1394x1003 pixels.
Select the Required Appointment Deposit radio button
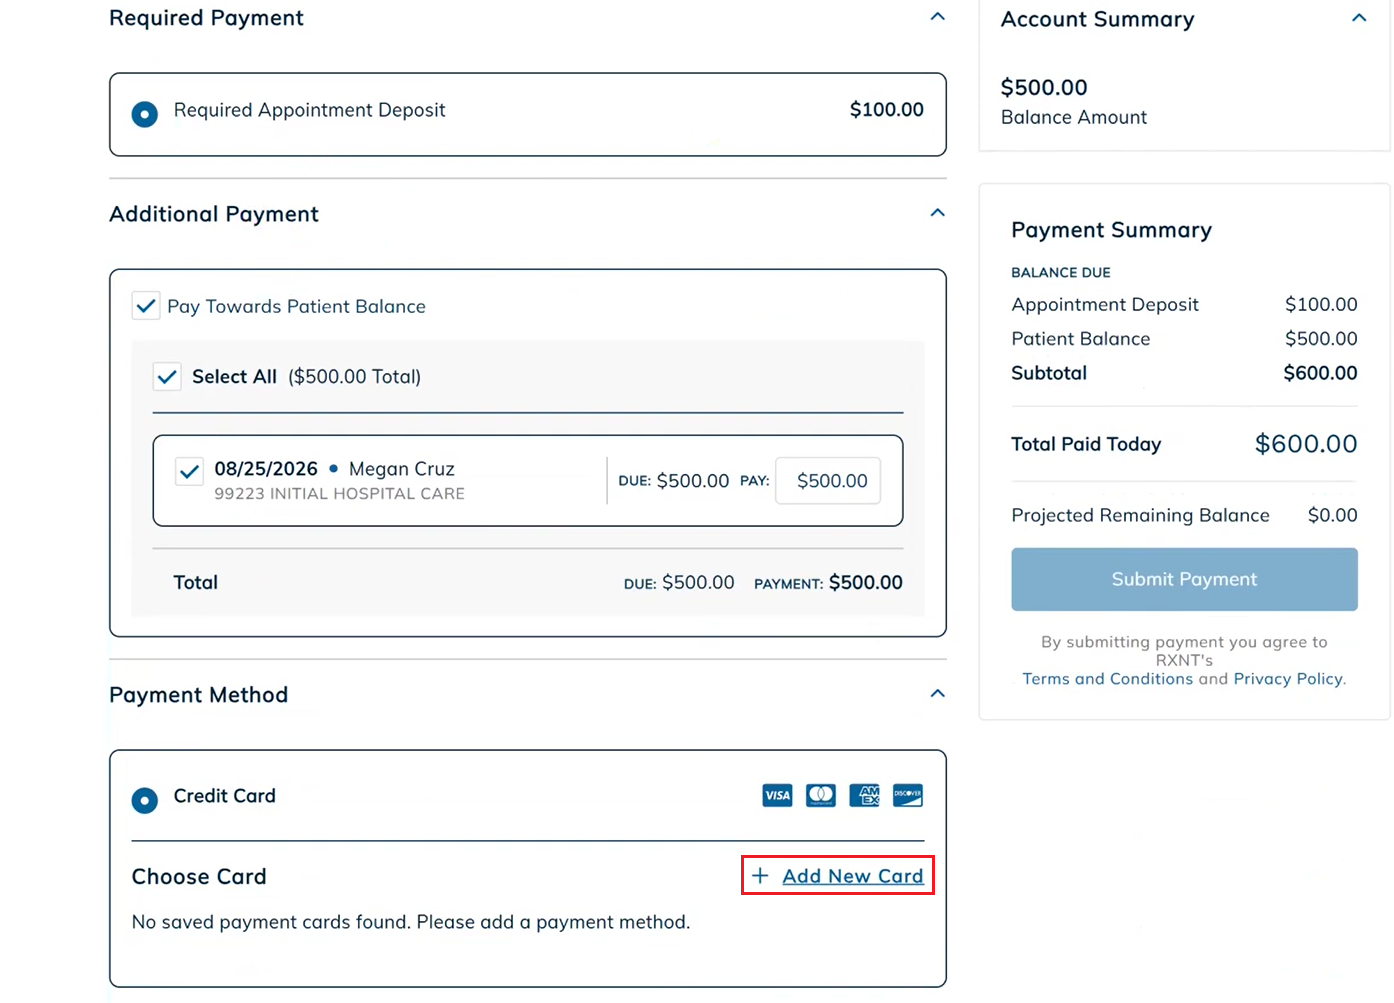pos(145,114)
